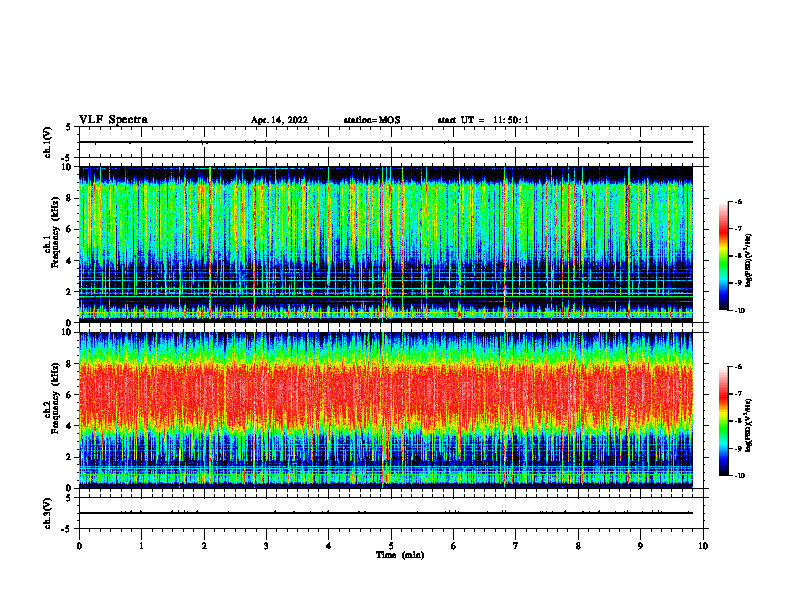Click time axis tick label "10"
The width and height of the screenshot is (792, 612).
tap(703, 546)
